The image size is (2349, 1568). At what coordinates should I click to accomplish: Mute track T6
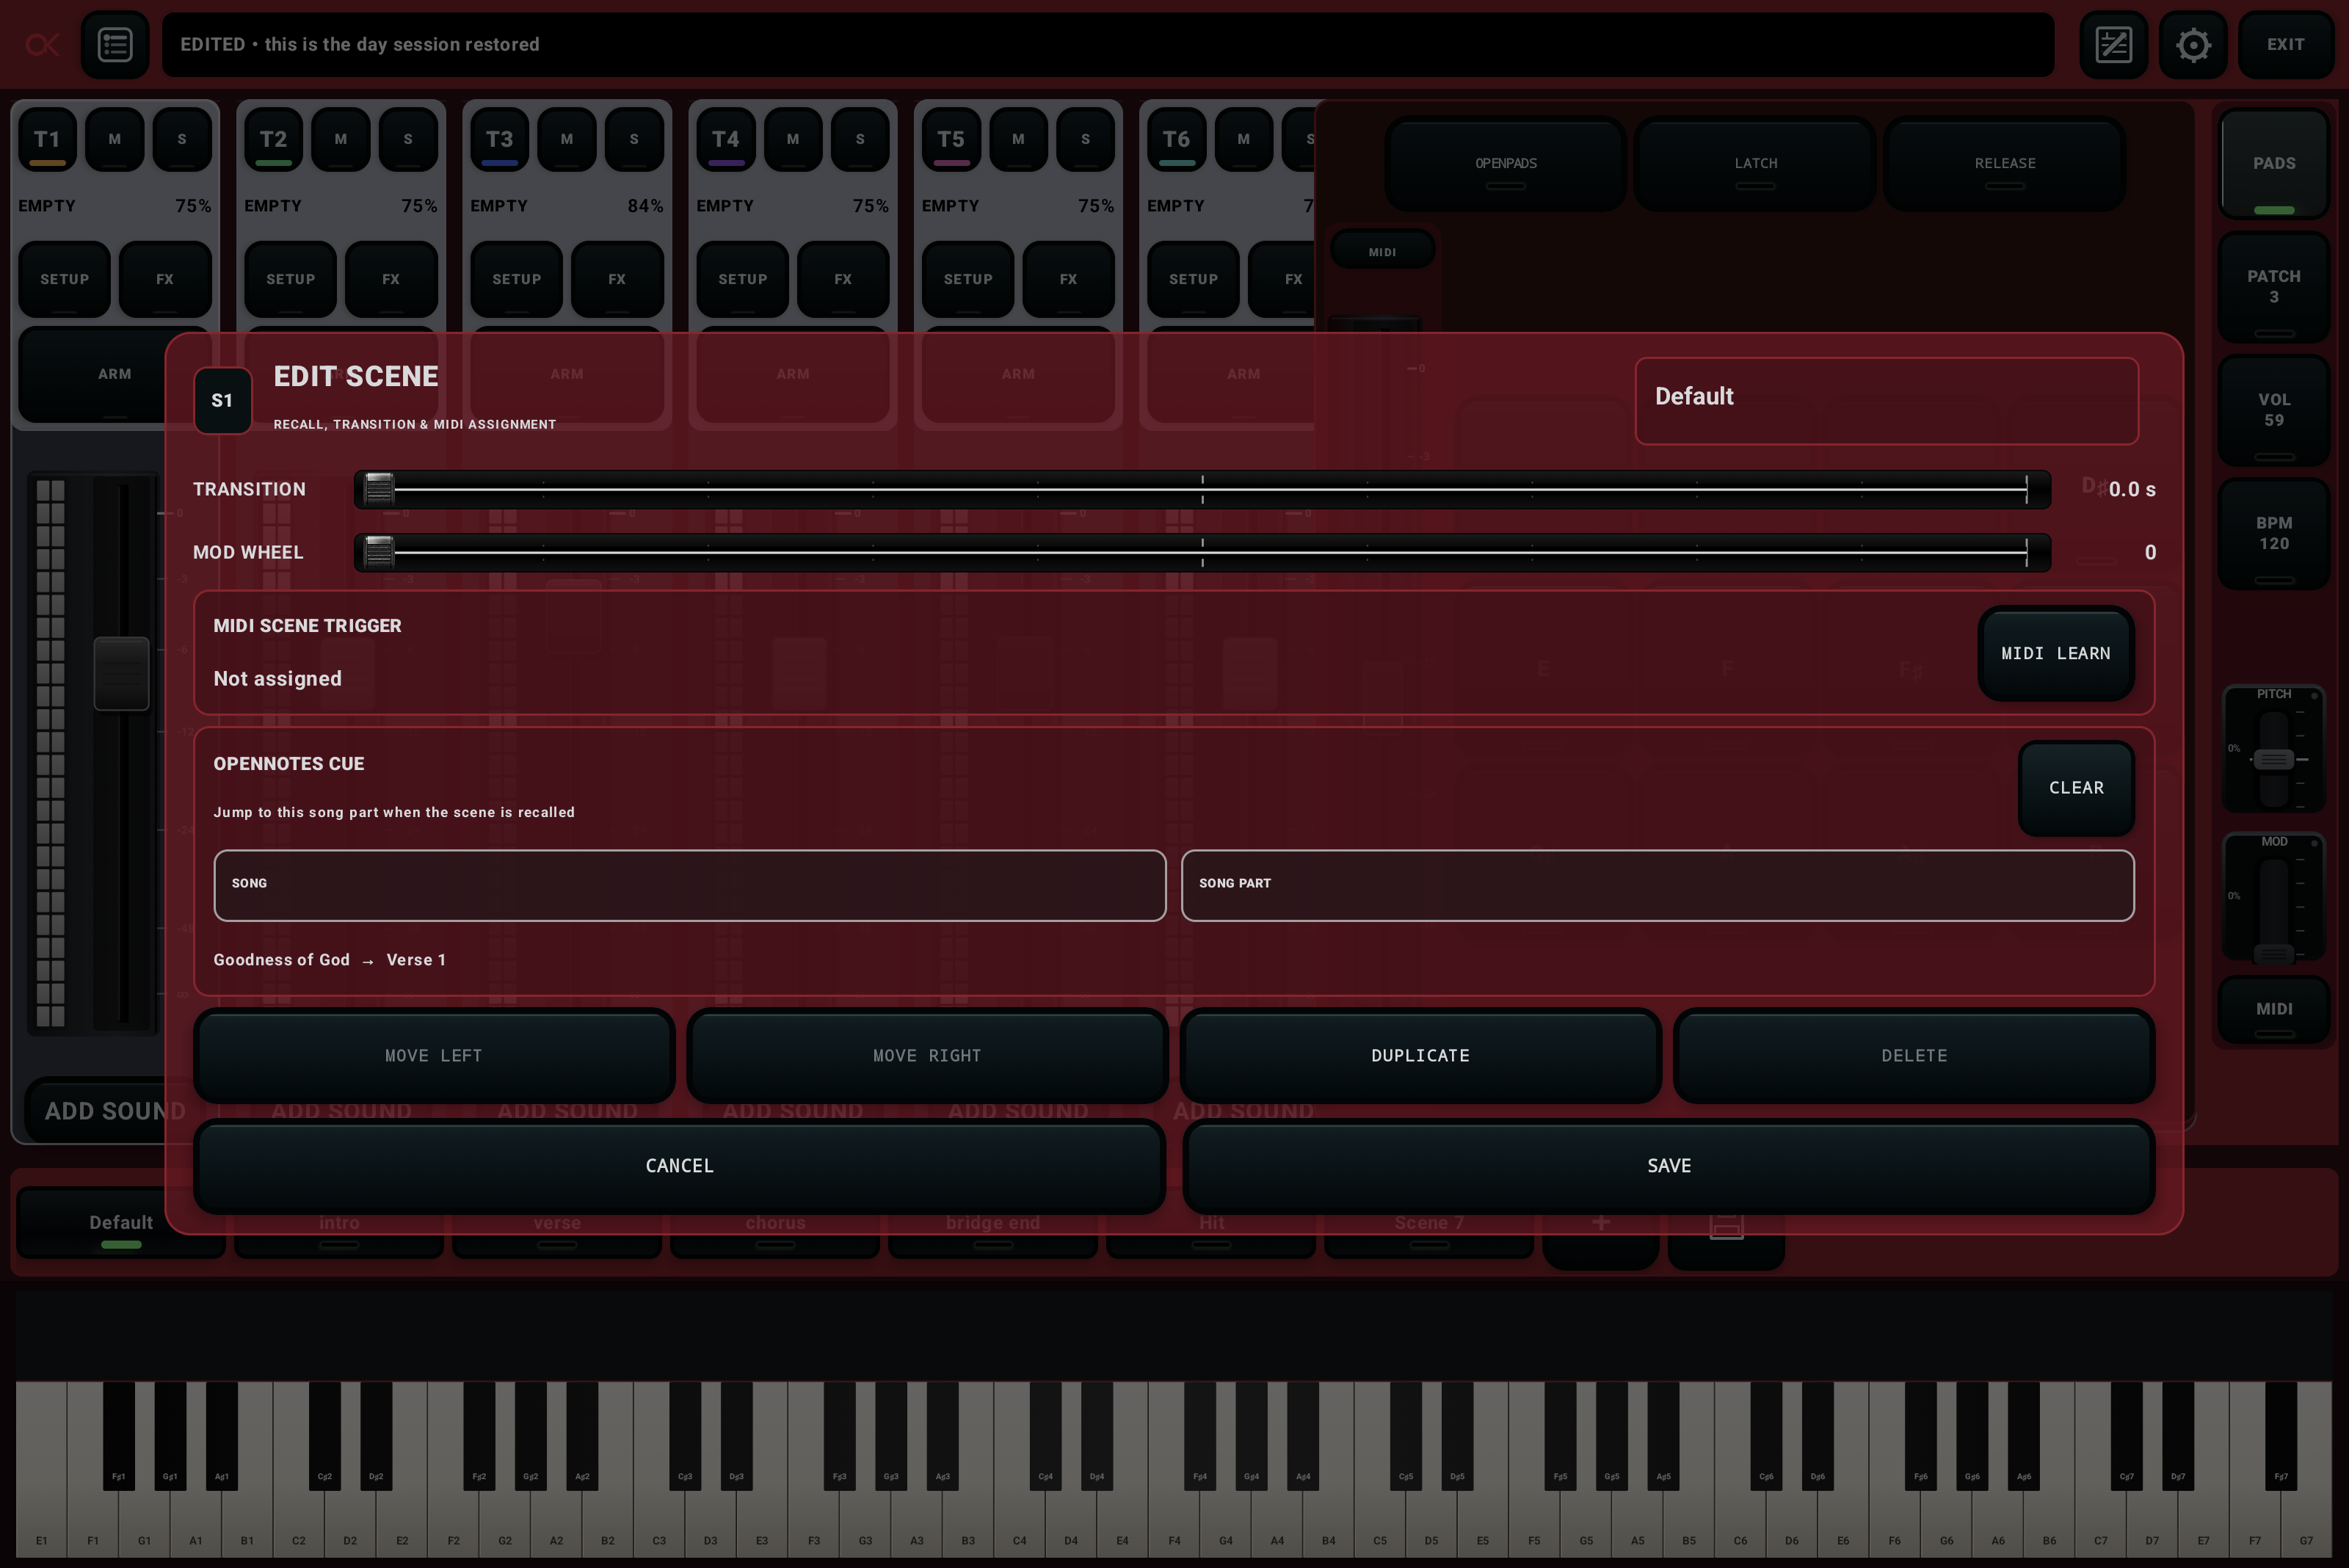click(x=1243, y=139)
